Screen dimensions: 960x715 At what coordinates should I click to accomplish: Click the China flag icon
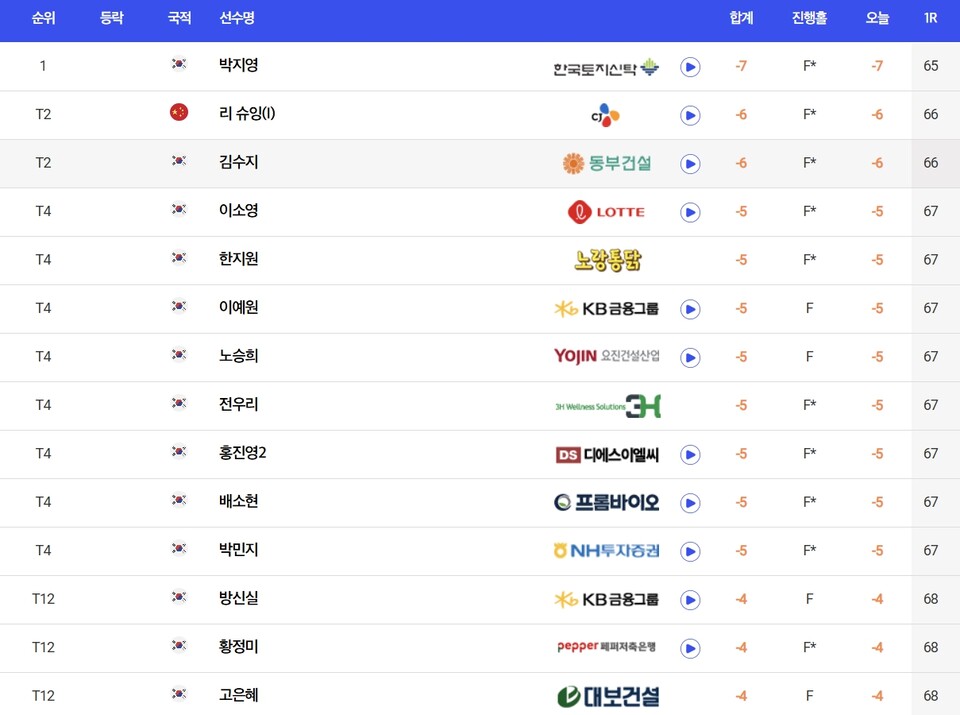(179, 112)
